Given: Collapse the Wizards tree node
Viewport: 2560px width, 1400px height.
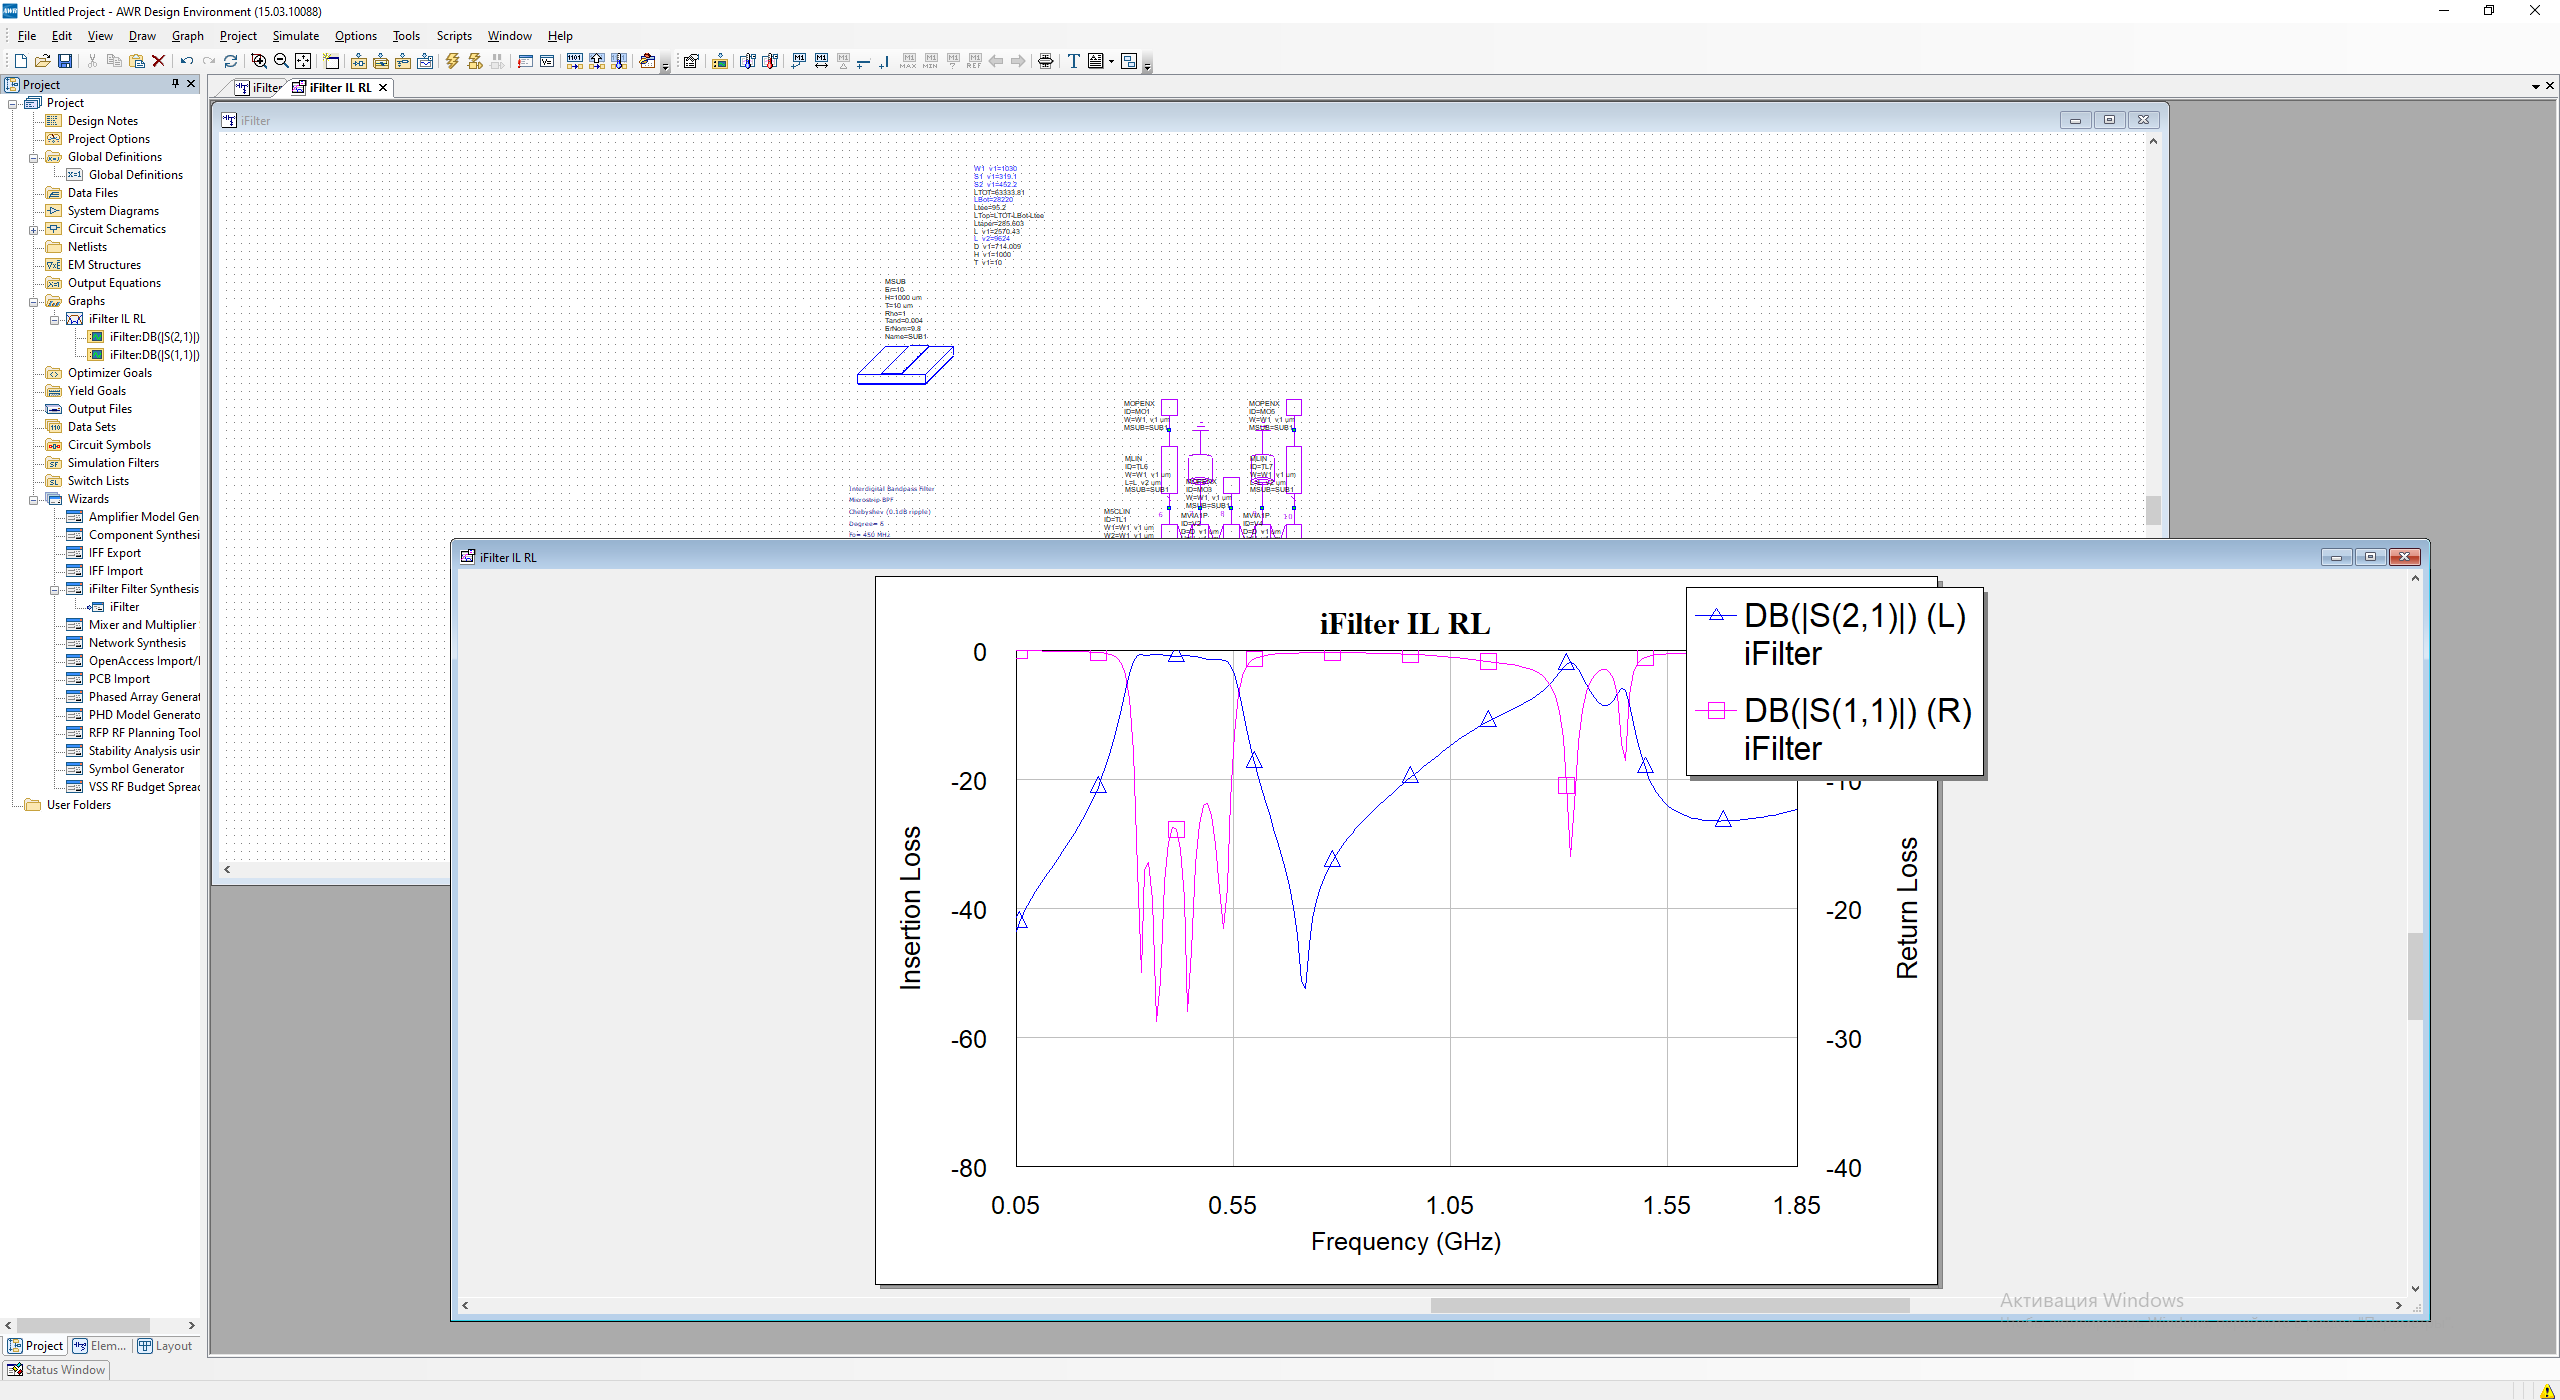Looking at the screenshot, I should tap(33, 499).
